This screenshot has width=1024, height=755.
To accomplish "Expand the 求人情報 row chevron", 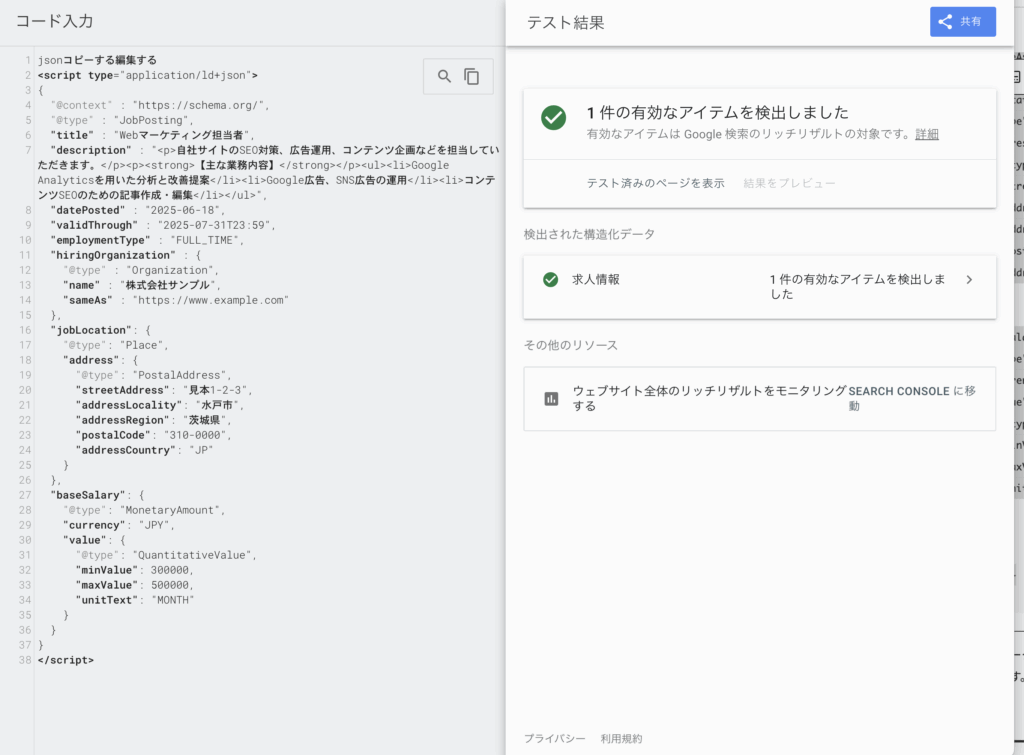I will [969, 280].
